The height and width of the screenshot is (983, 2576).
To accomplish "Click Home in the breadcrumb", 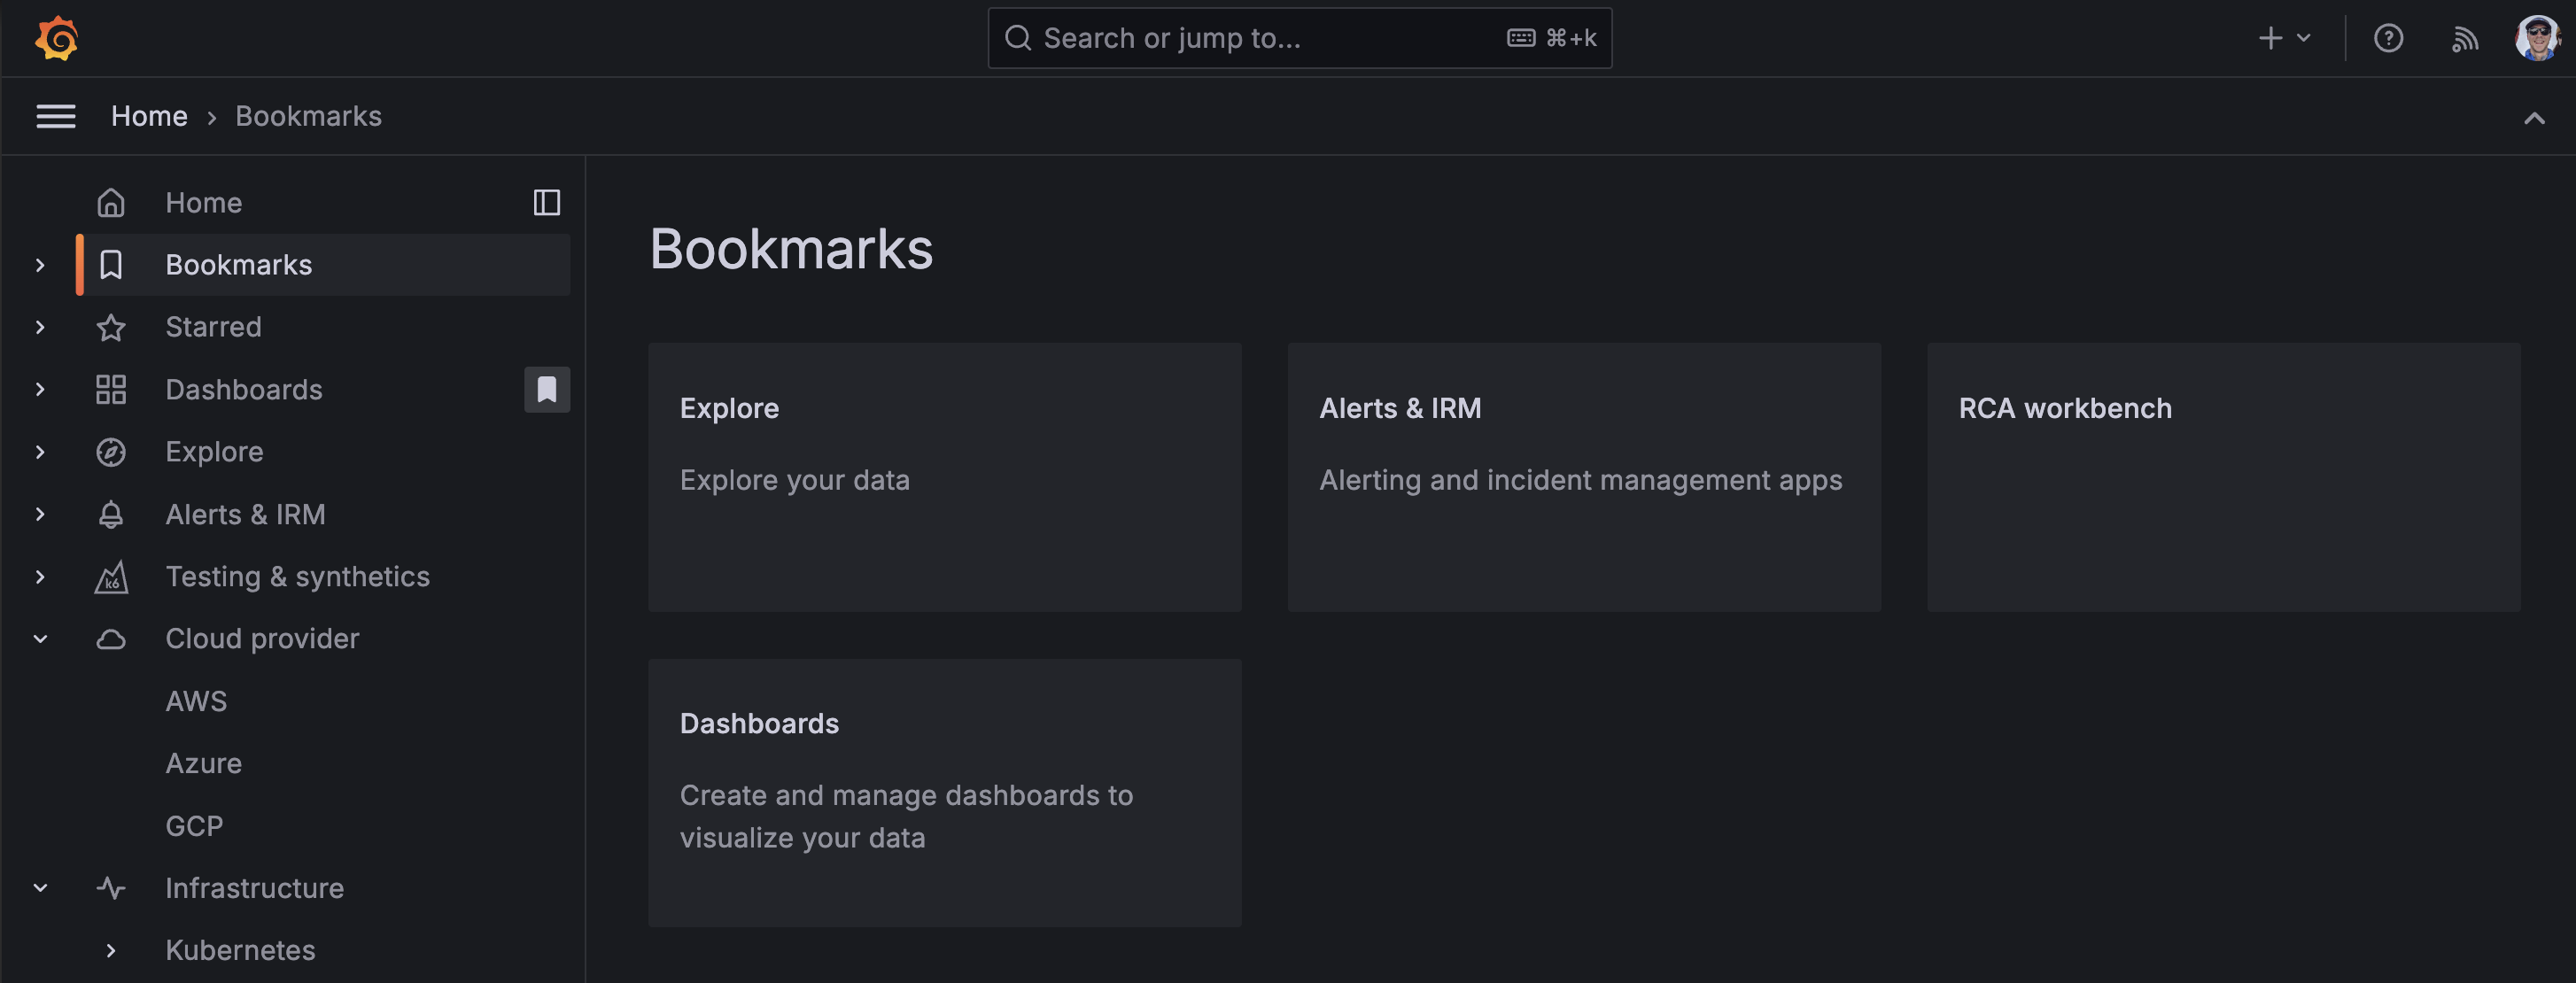I will 149,115.
